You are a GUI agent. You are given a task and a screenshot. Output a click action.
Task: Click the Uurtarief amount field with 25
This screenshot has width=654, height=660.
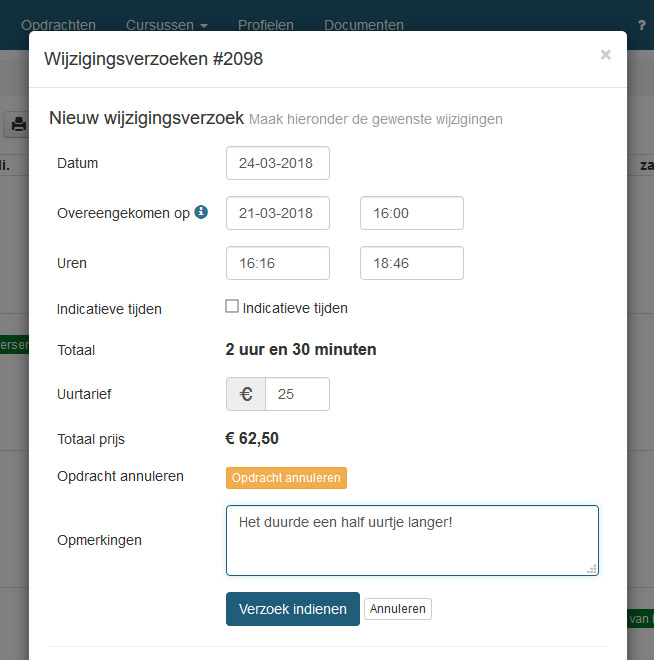(297, 394)
